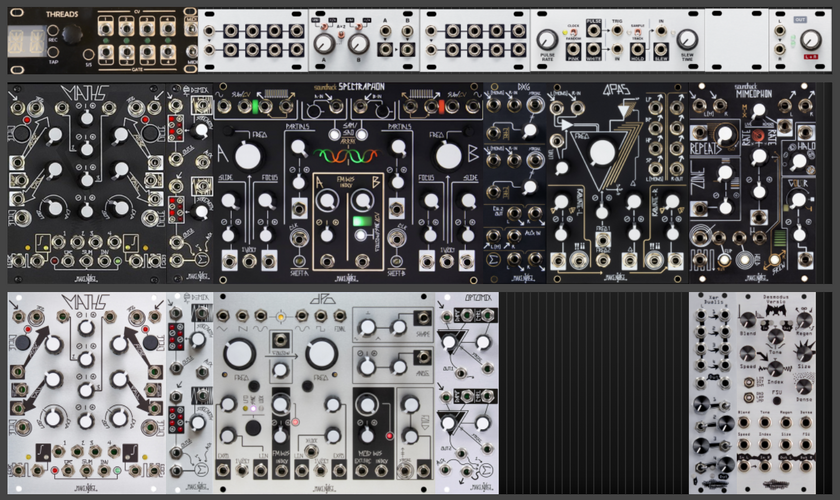The image size is (840, 500).
Task: Click the PULSE RATE knob
Action: [x=547, y=39]
